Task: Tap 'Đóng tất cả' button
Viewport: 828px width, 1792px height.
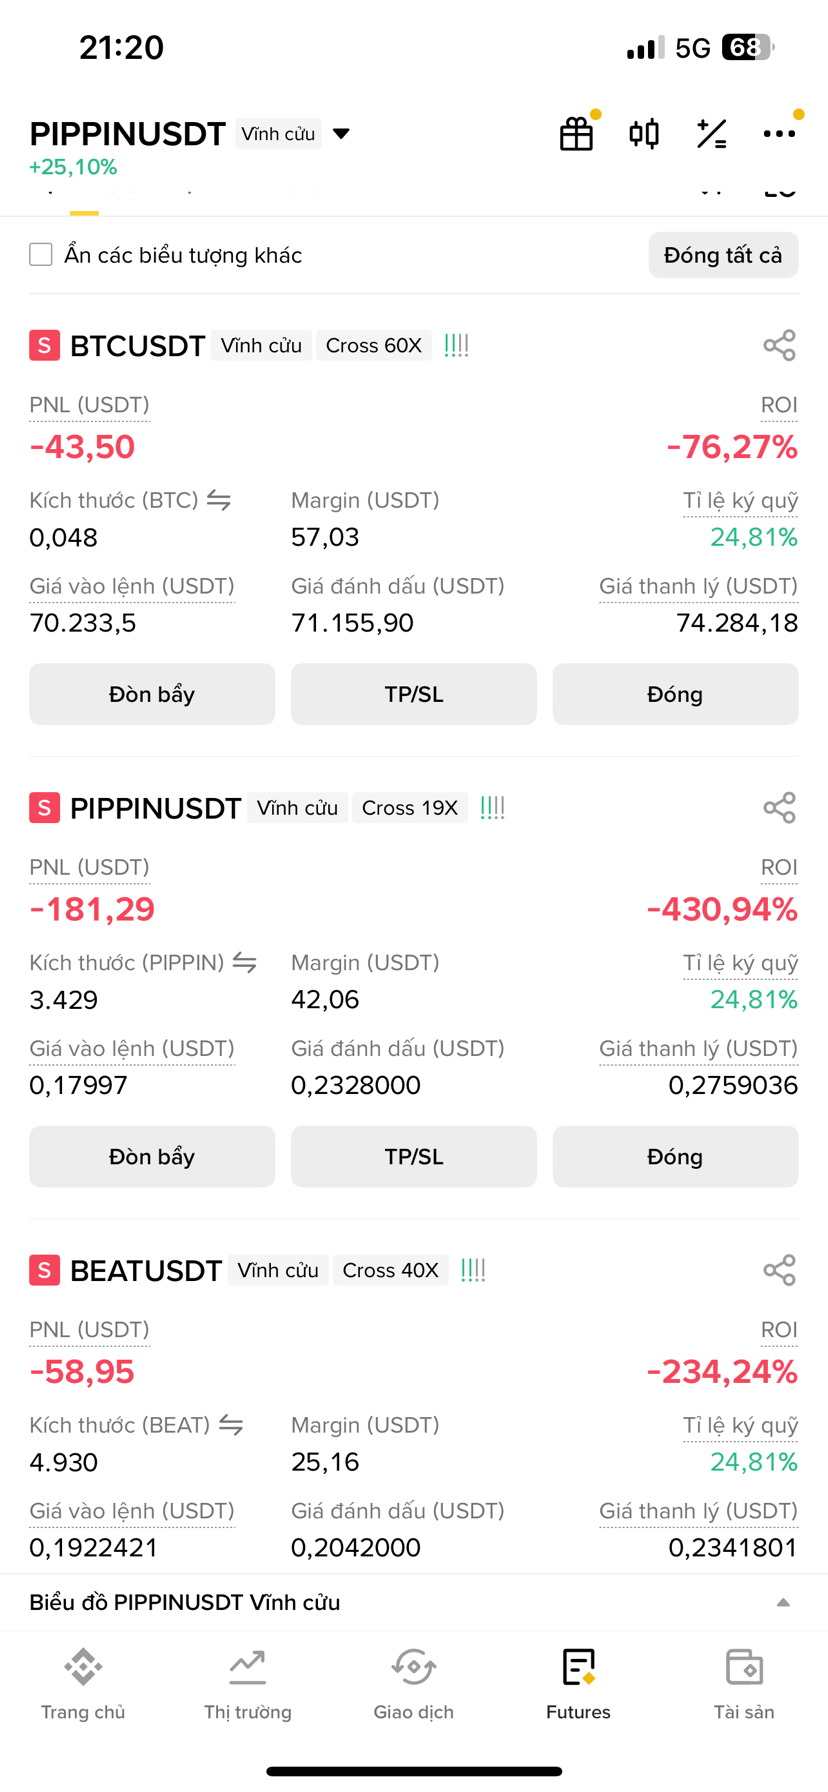Action: [723, 255]
